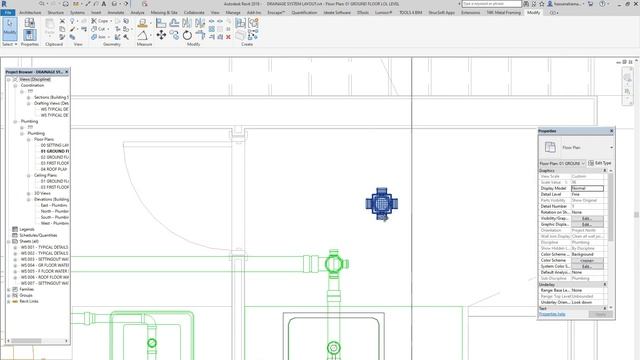640x360 pixels.
Task: Click the user account sign-in icon
Action: coord(550,4)
